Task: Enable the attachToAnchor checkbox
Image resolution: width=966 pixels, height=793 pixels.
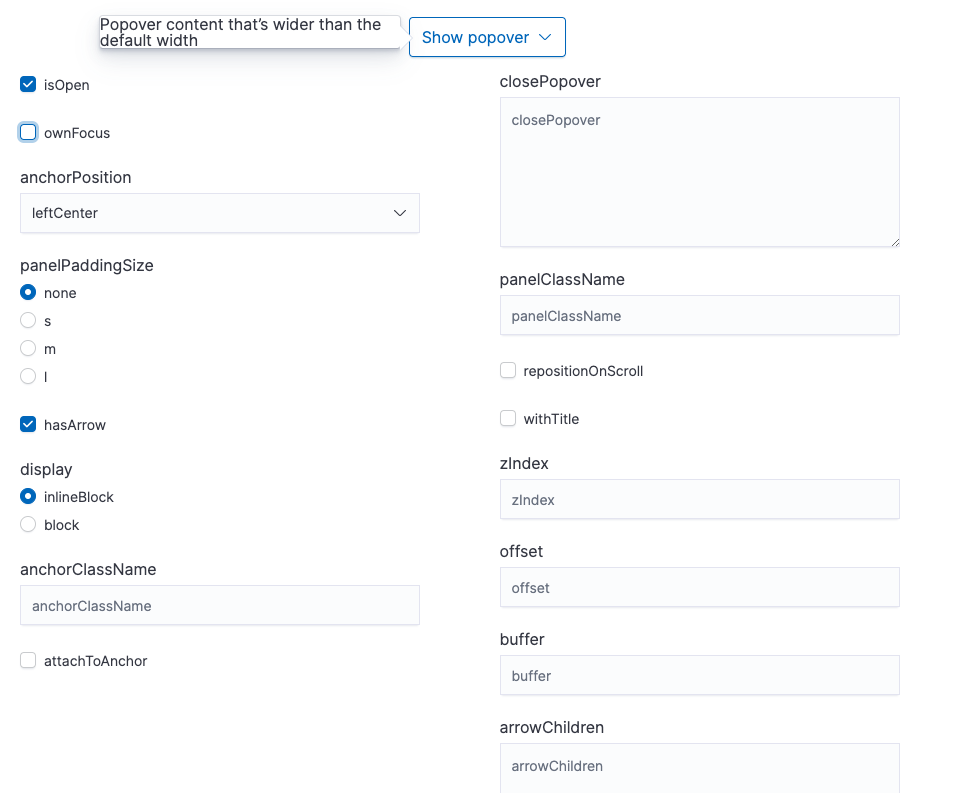Action: tap(28, 660)
